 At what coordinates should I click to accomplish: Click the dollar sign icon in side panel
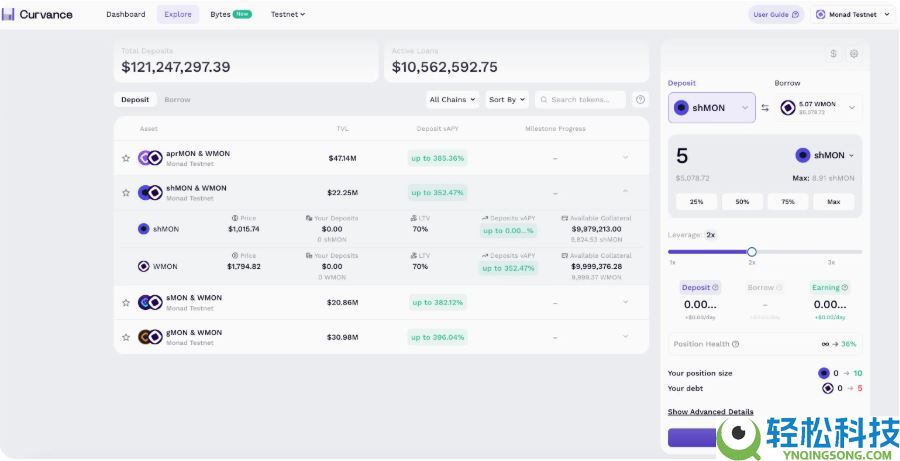(x=833, y=54)
